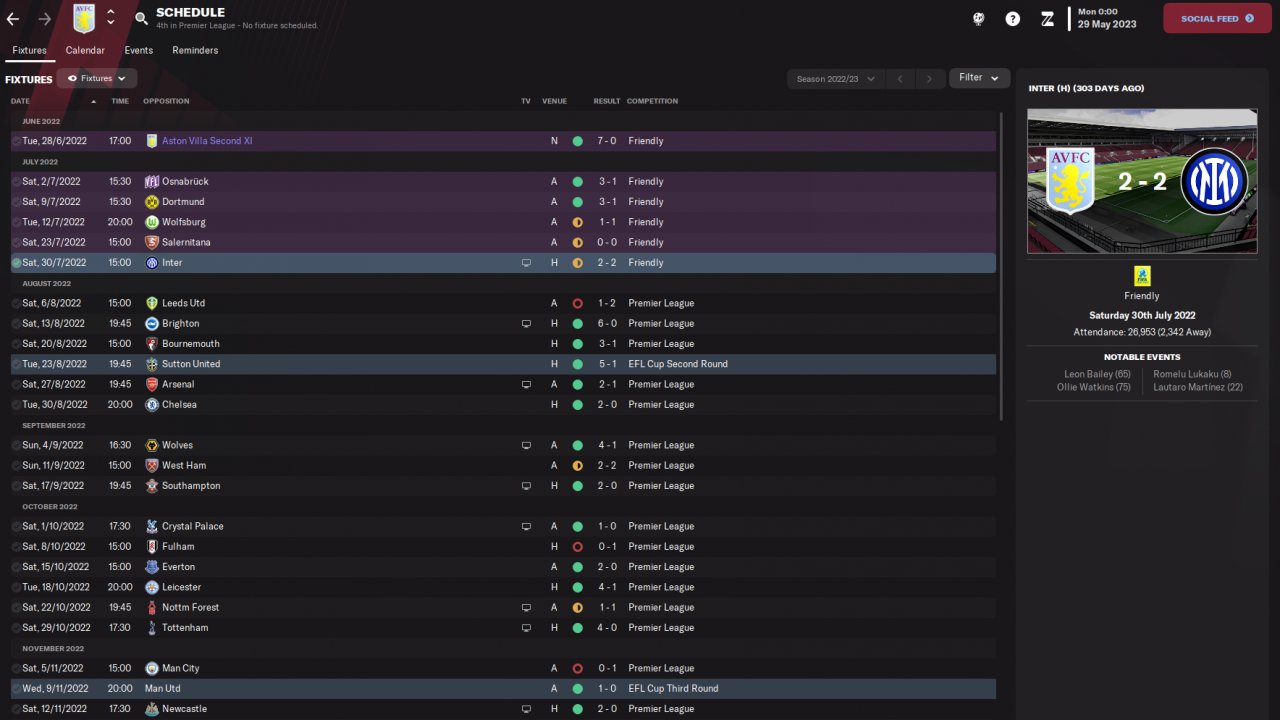Open the Fixtures view dropdown
Screen dimensions: 1280x720
pos(97,78)
